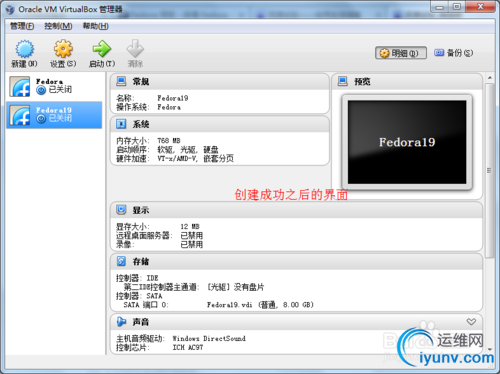Open the 控制(M) menu
The height and width of the screenshot is (374, 500).
click(x=58, y=26)
